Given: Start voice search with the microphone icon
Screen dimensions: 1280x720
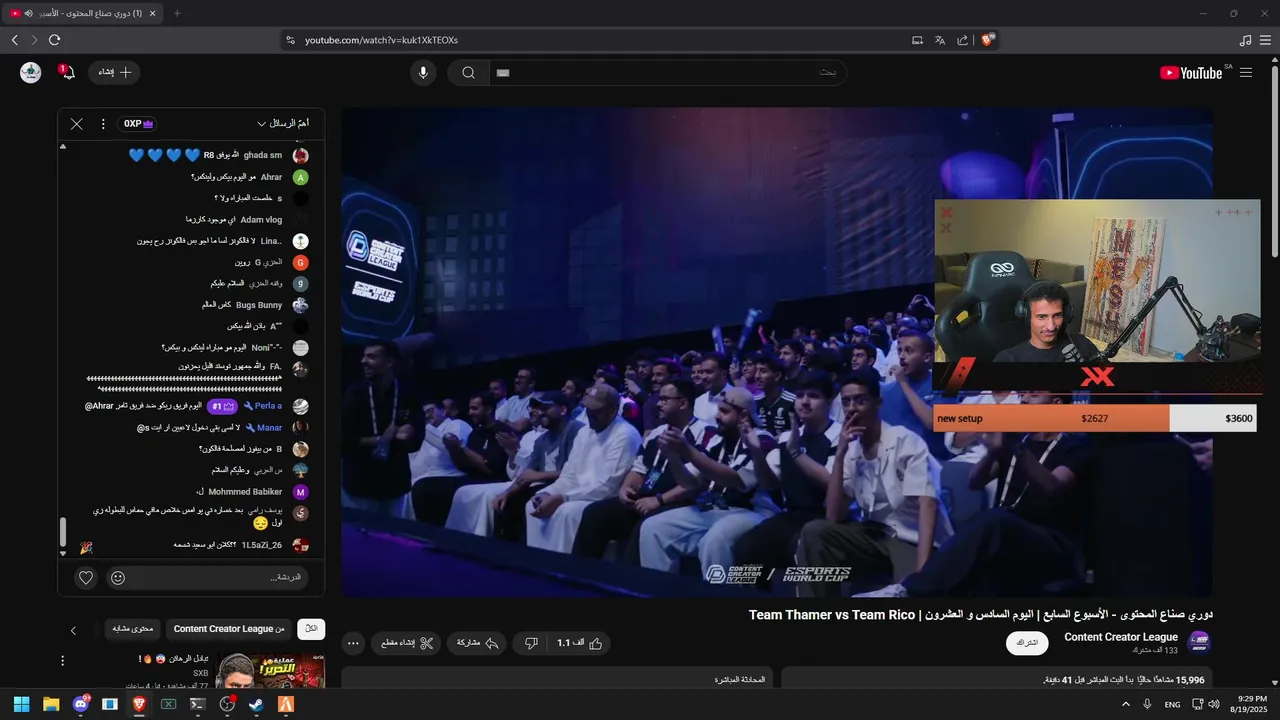Looking at the screenshot, I should pos(423,72).
